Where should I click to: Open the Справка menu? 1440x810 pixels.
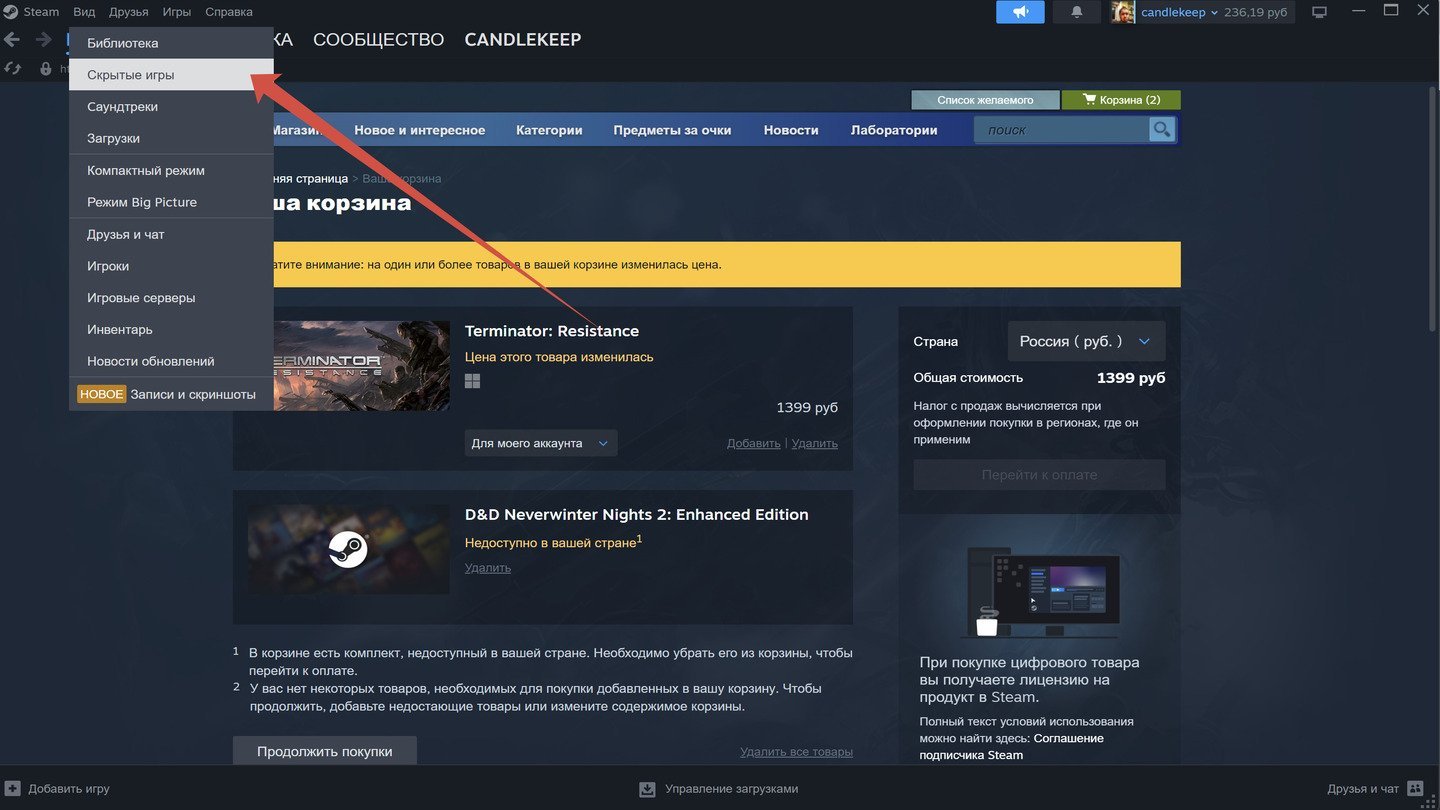(229, 12)
